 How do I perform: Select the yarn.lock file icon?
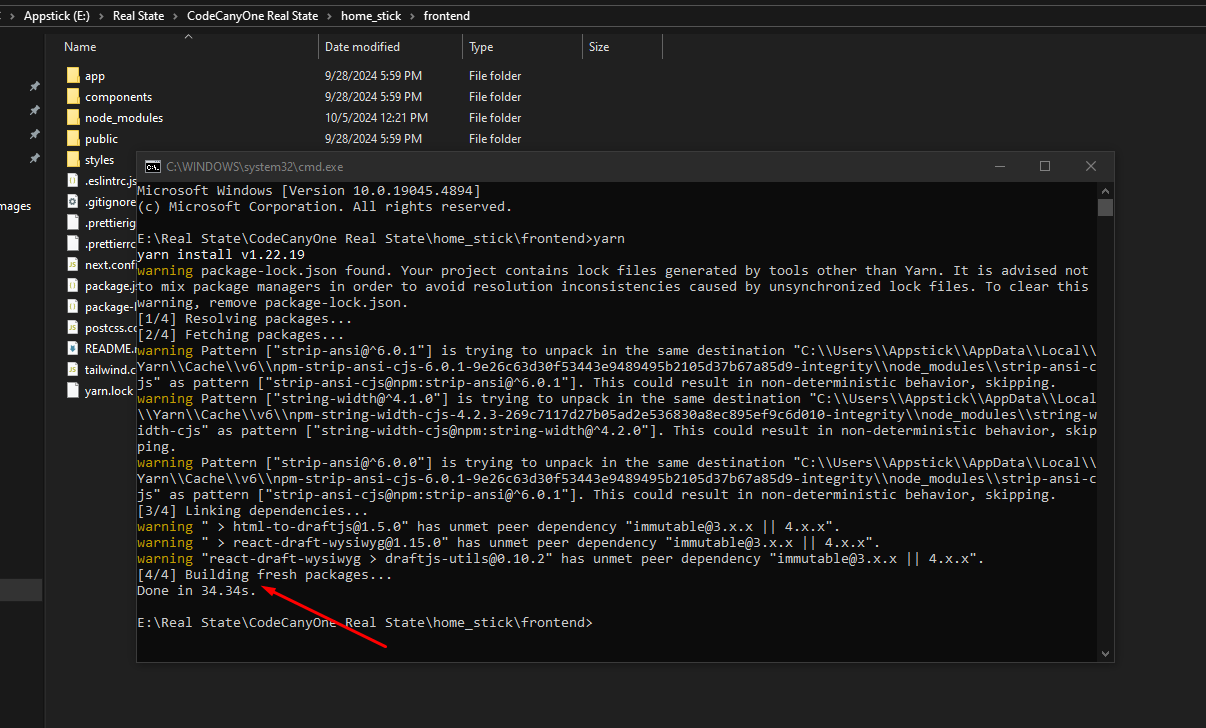pos(73,391)
